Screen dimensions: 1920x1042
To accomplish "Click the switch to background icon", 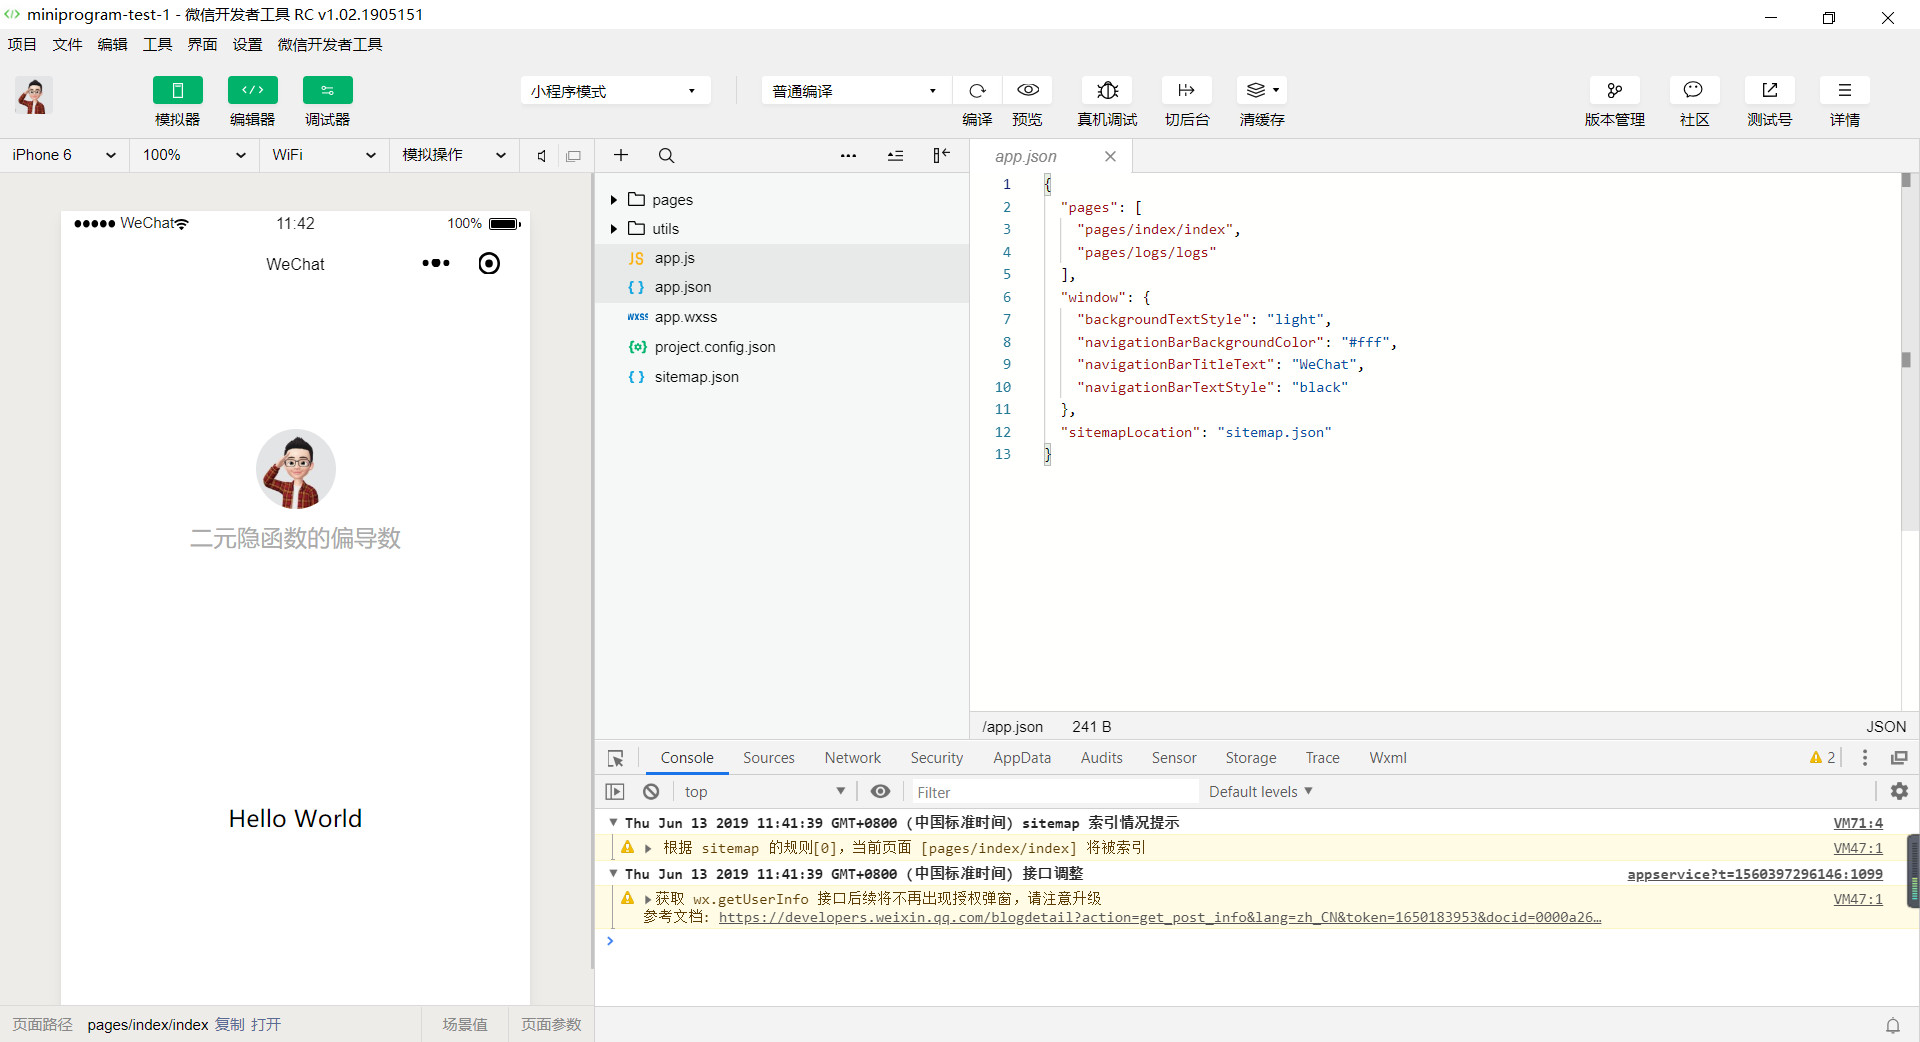I will (x=1187, y=90).
